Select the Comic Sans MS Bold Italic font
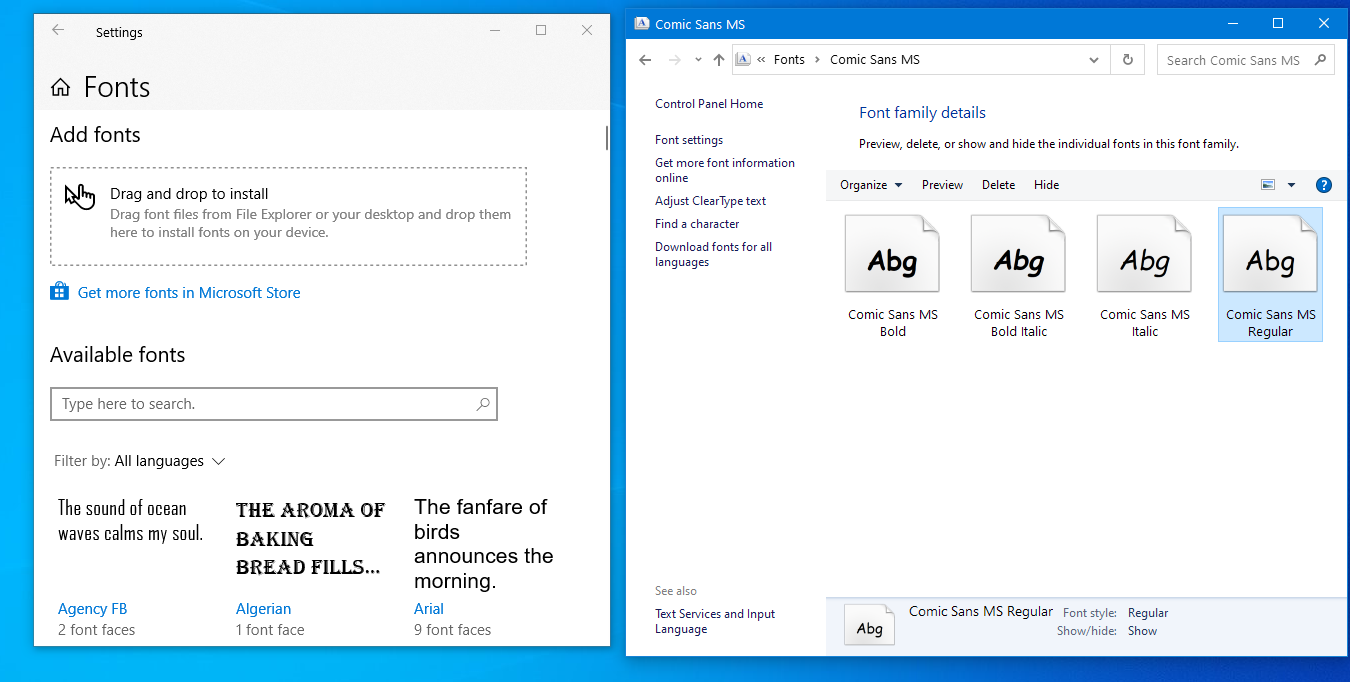The image size is (1350, 682). pos(1019,275)
